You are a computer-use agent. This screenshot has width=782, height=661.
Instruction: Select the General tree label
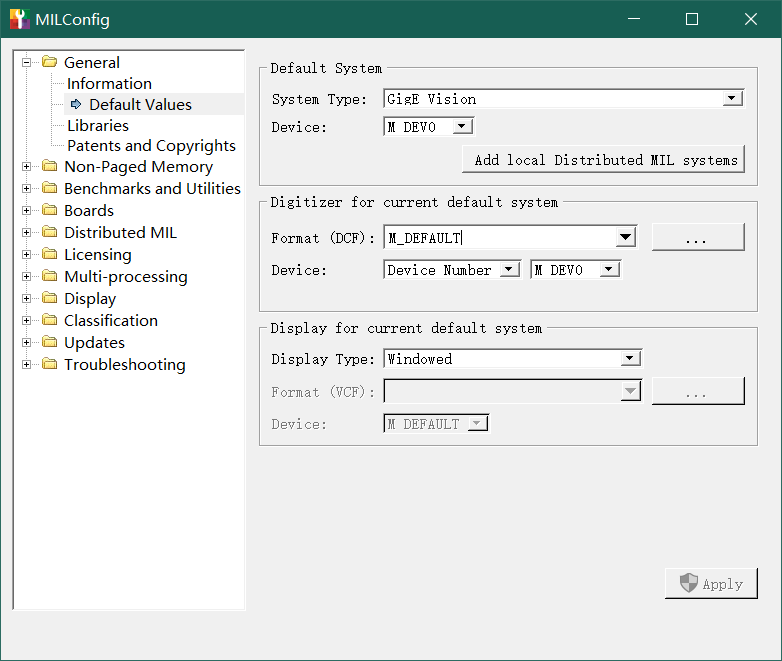tap(92, 62)
